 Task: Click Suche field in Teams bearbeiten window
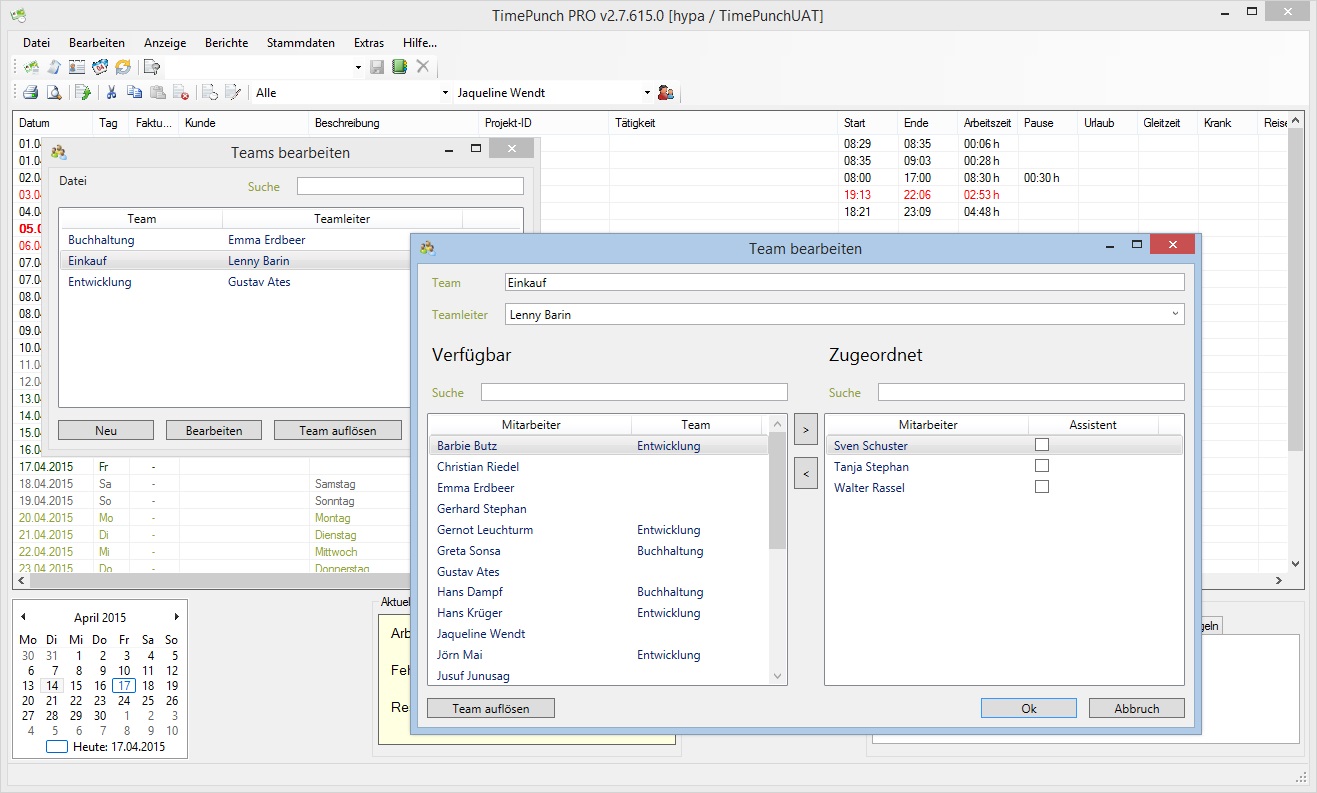(410, 186)
